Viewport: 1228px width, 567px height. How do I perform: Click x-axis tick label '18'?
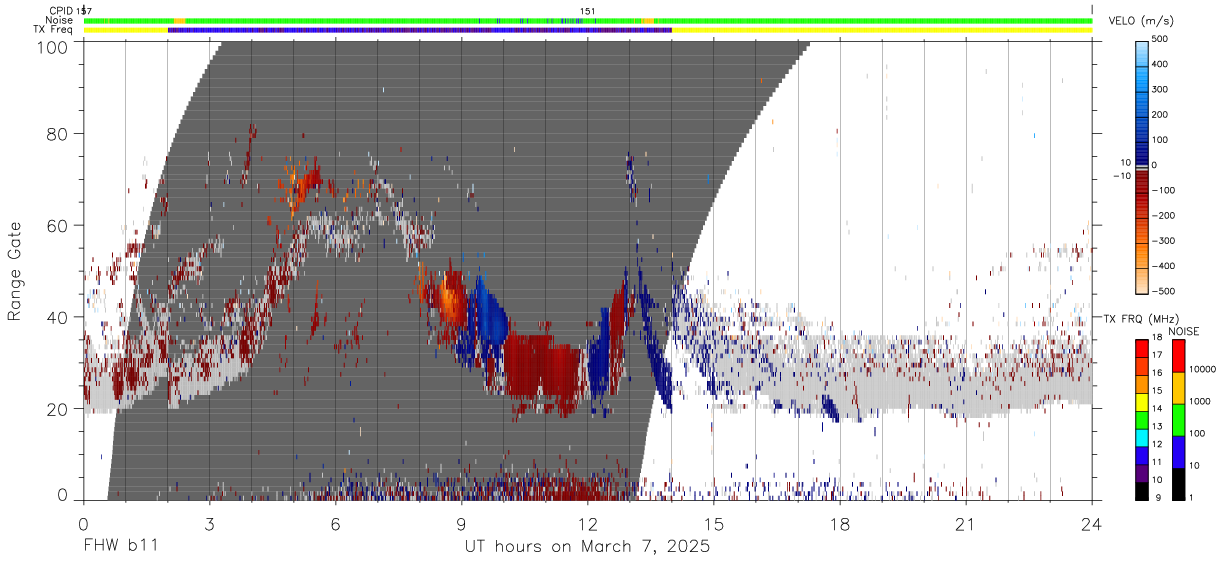839,524
